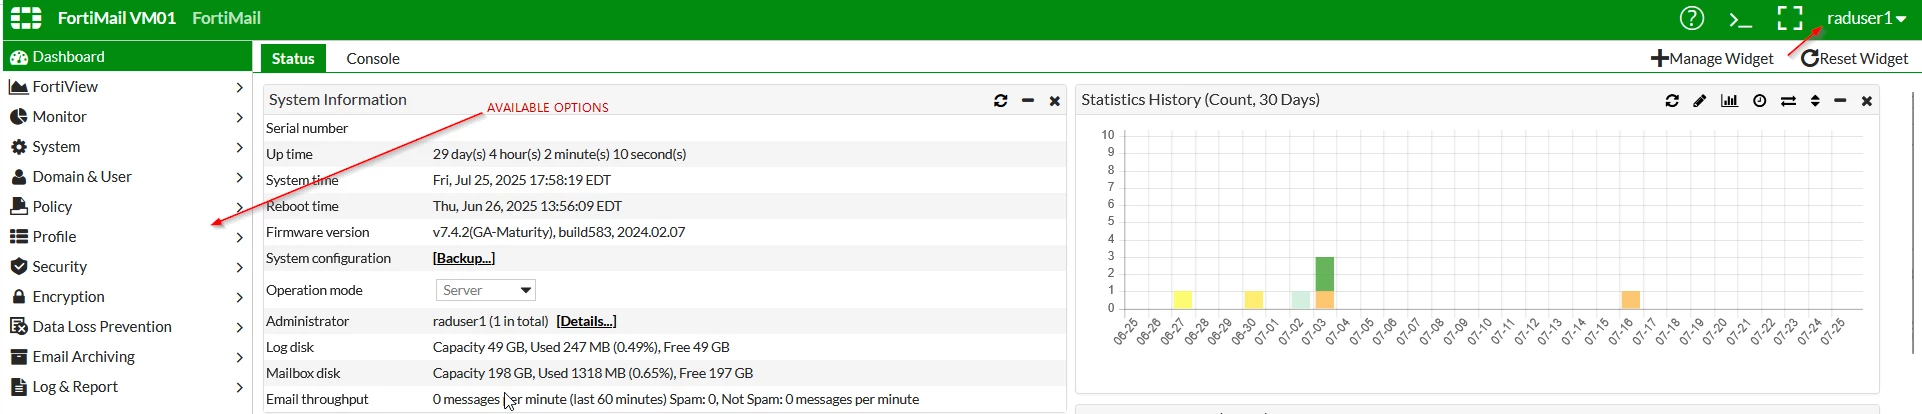Edit Statistics History widget with pencil icon
This screenshot has width=1922, height=414.
coord(1700,101)
